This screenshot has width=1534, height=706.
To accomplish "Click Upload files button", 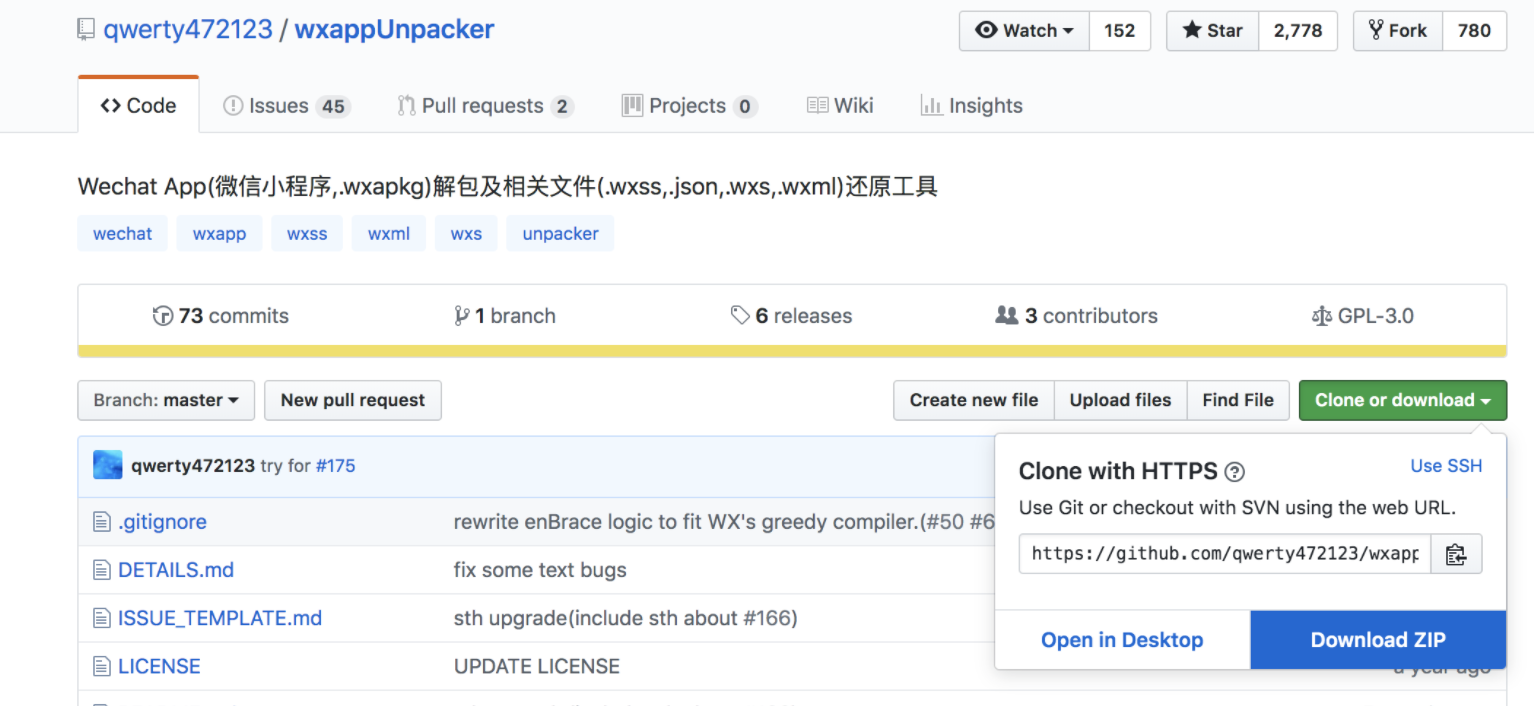I will [x=1120, y=400].
